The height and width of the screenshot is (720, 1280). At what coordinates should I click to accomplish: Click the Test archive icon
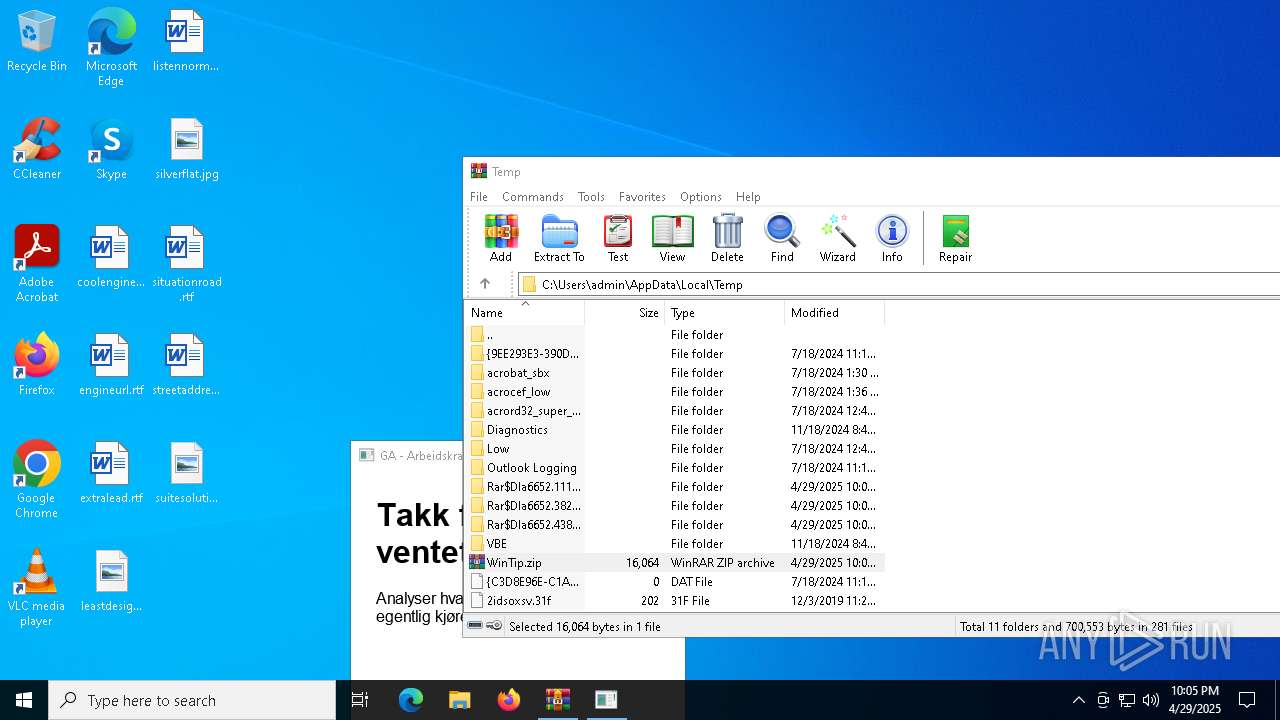click(618, 238)
